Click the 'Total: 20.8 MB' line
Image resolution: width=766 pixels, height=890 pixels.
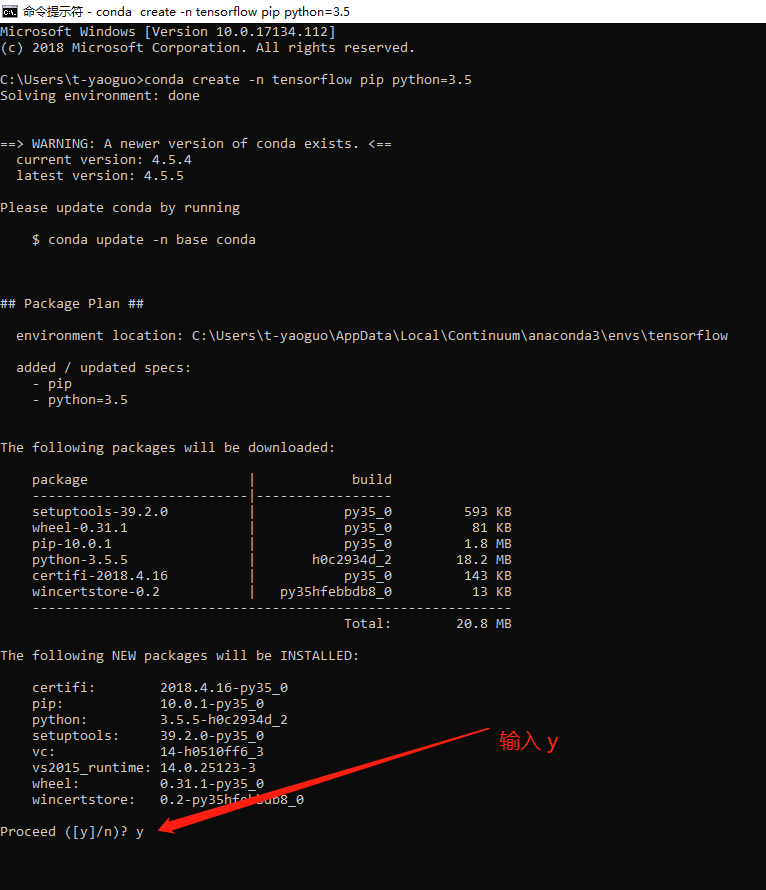[427, 624]
